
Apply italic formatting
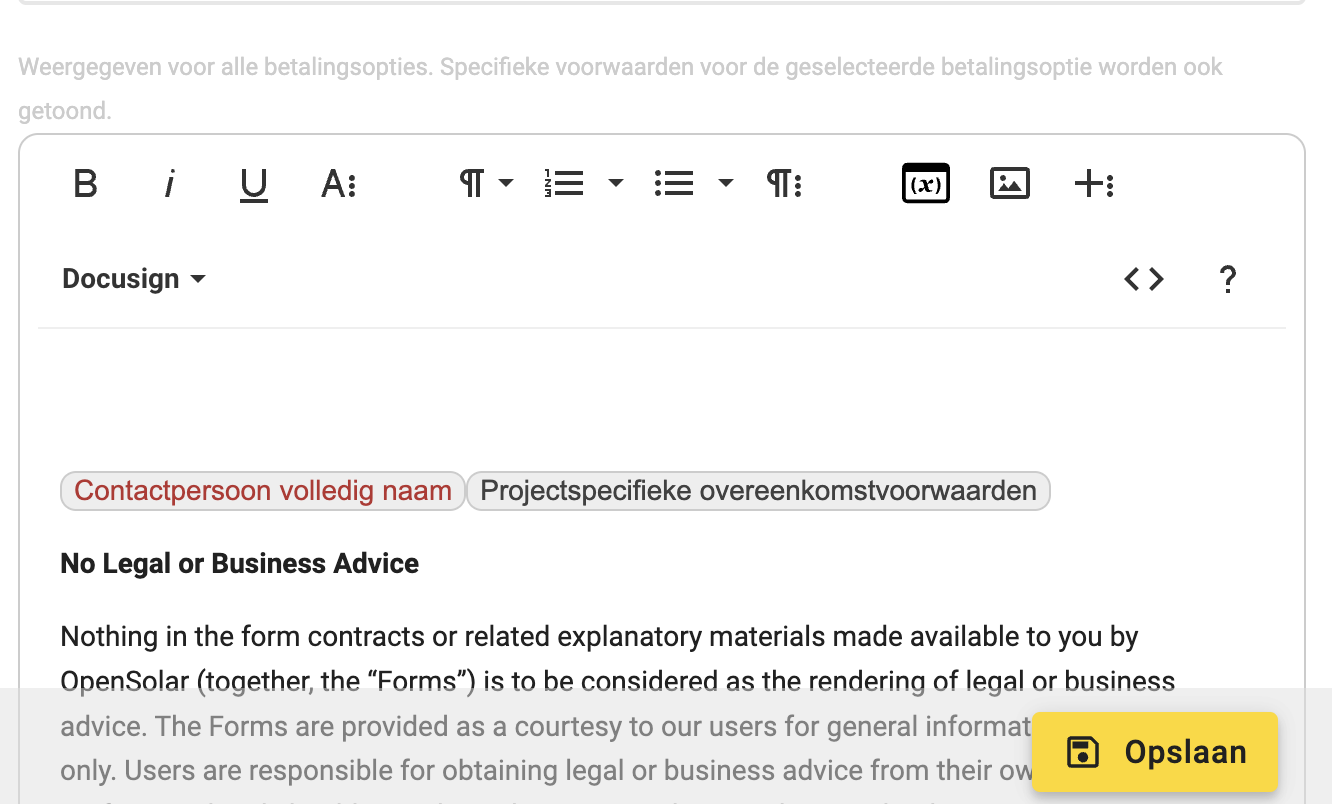170,184
